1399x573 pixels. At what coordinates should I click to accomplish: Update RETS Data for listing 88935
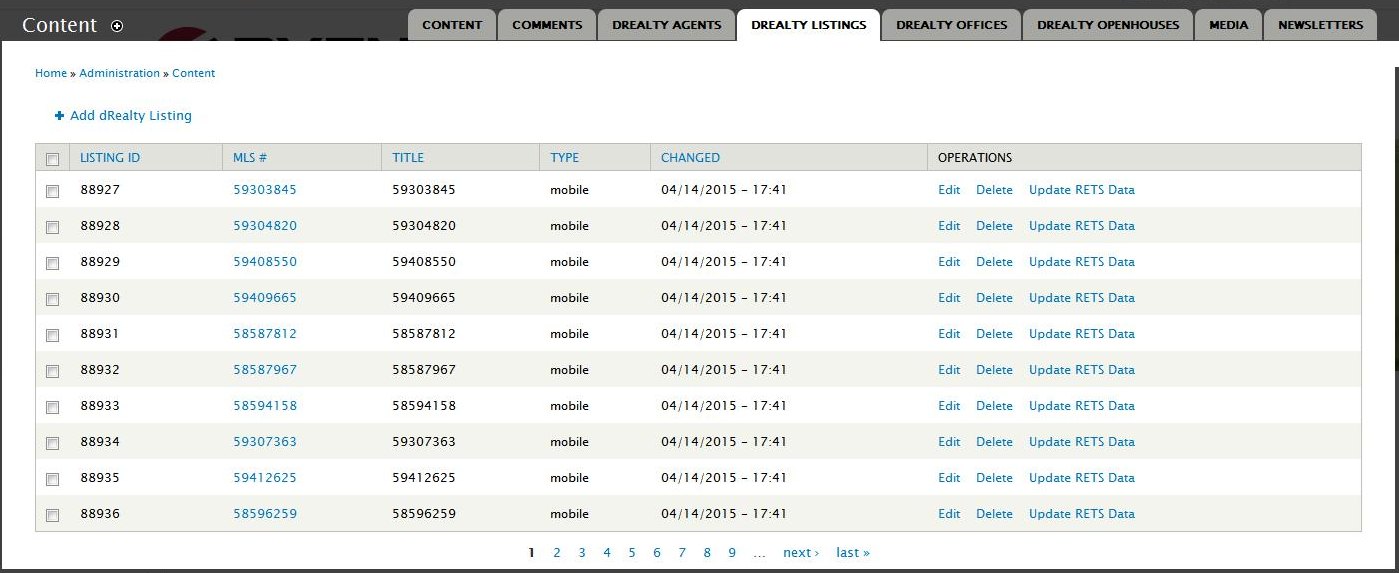pos(1082,478)
